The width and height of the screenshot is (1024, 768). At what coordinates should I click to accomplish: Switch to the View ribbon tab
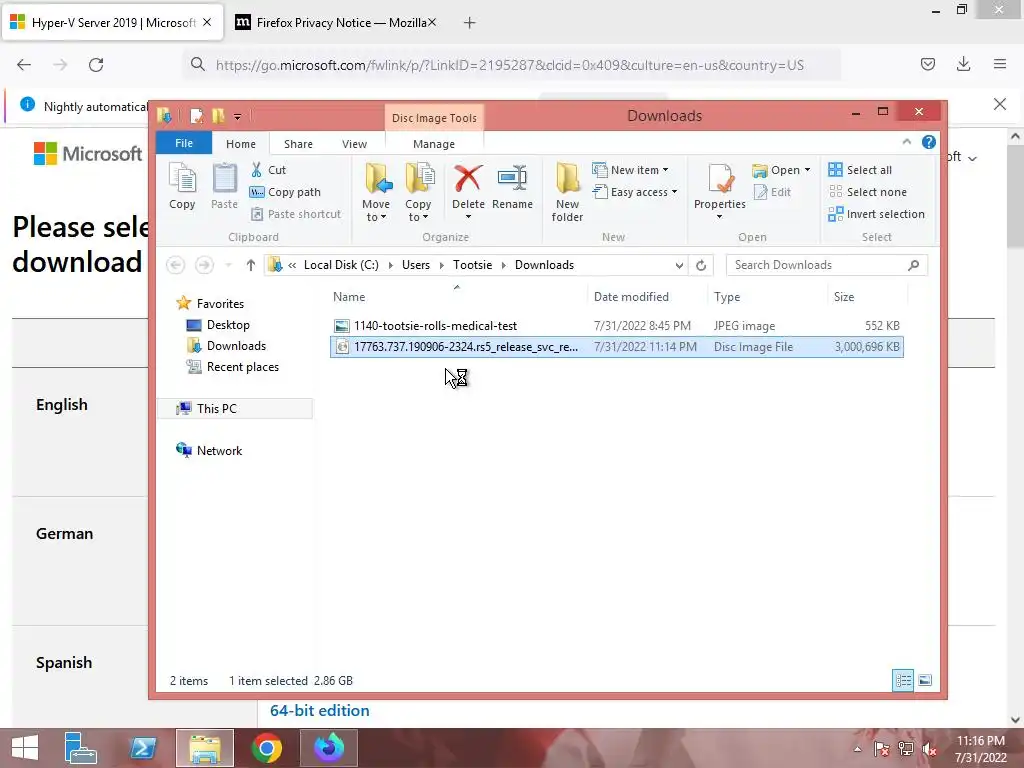354,144
